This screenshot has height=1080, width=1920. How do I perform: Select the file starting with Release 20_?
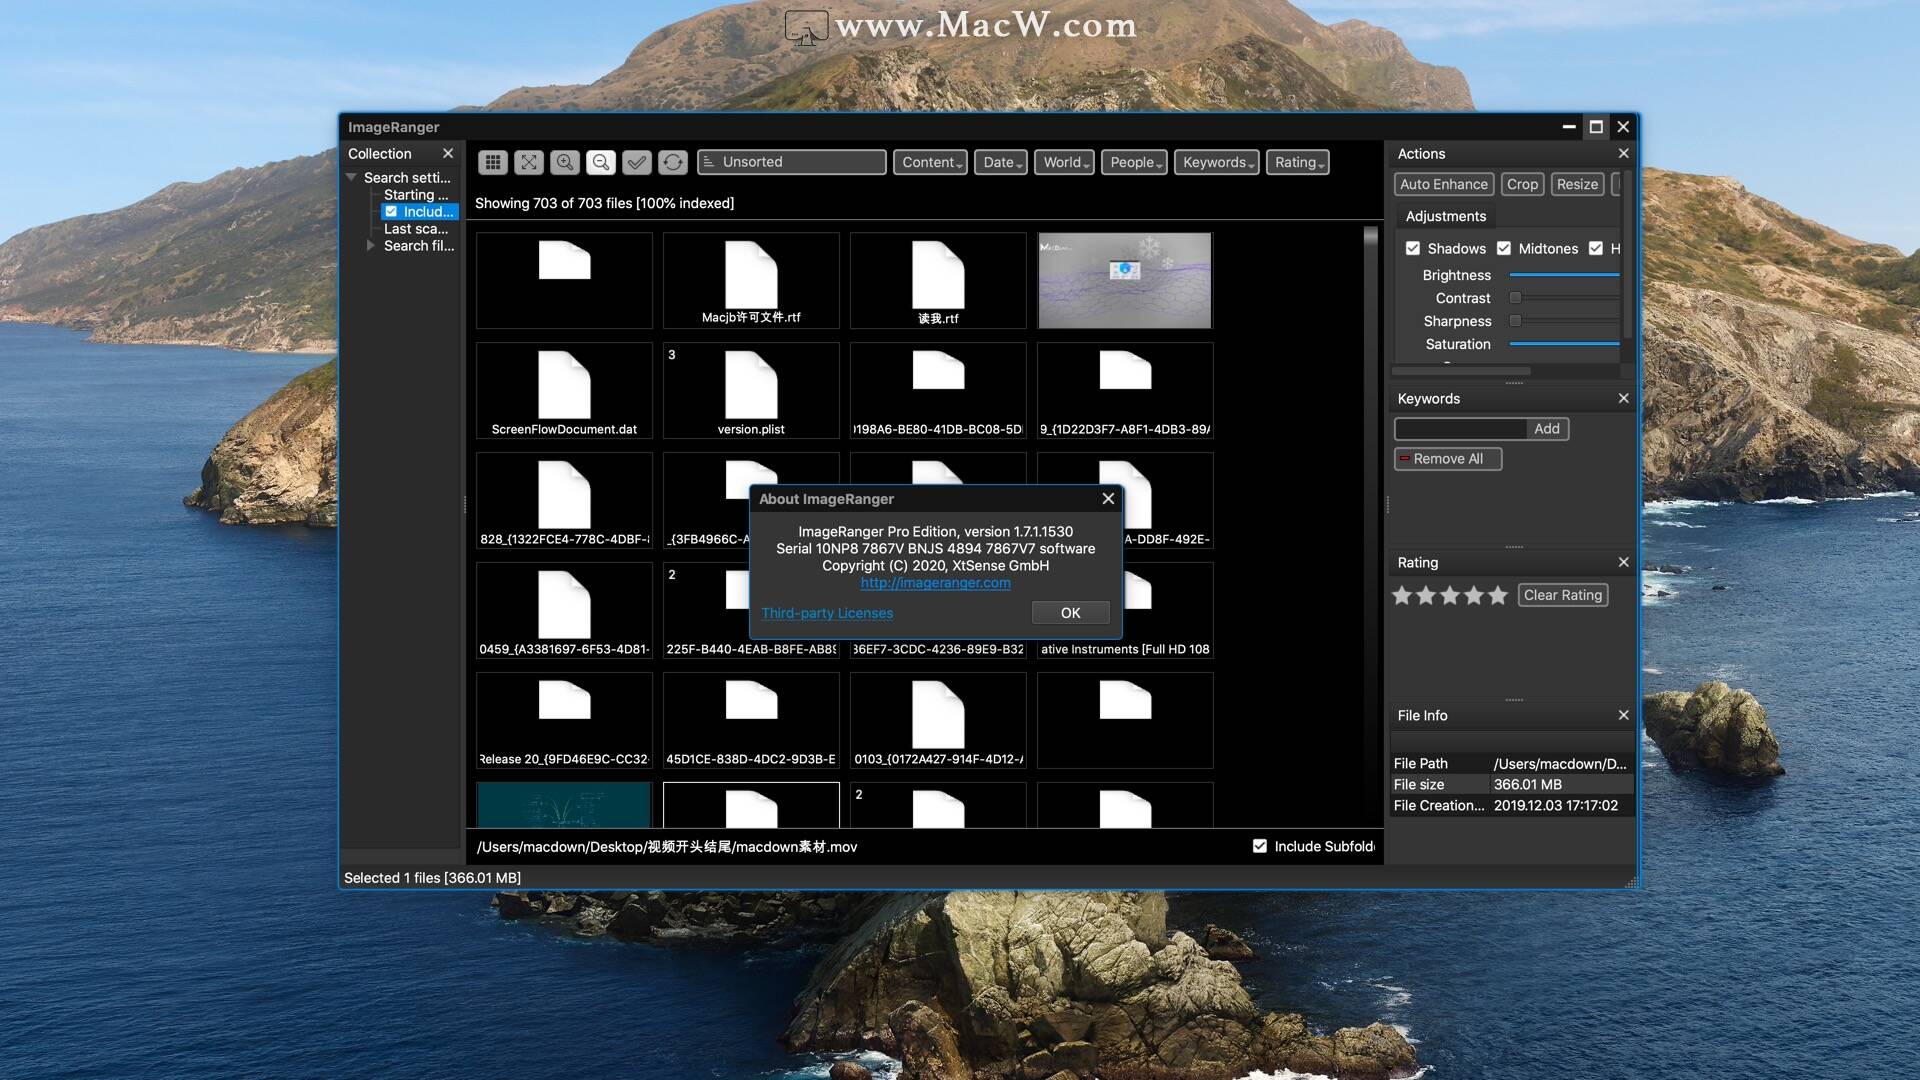(564, 720)
